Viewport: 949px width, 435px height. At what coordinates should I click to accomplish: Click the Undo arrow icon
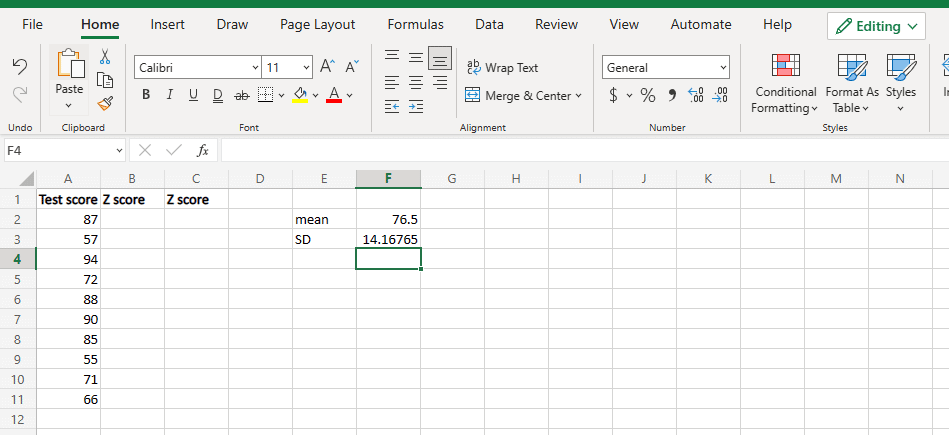coord(20,67)
